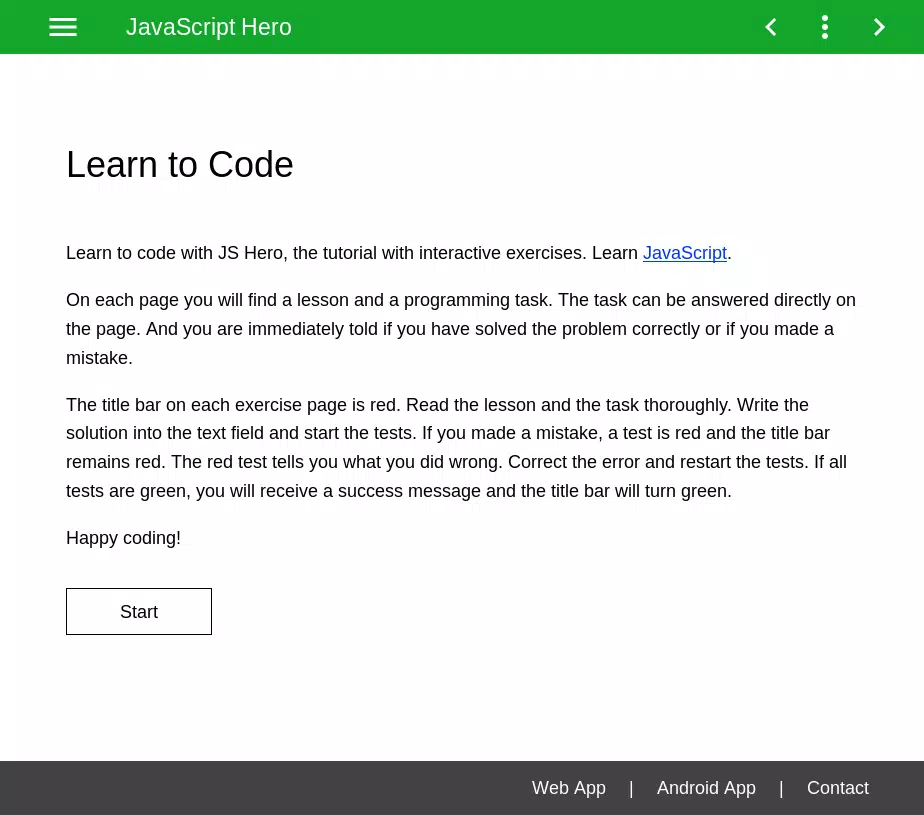This screenshot has height=815, width=924.
Task: Open the Web App footer link
Action: point(569,788)
